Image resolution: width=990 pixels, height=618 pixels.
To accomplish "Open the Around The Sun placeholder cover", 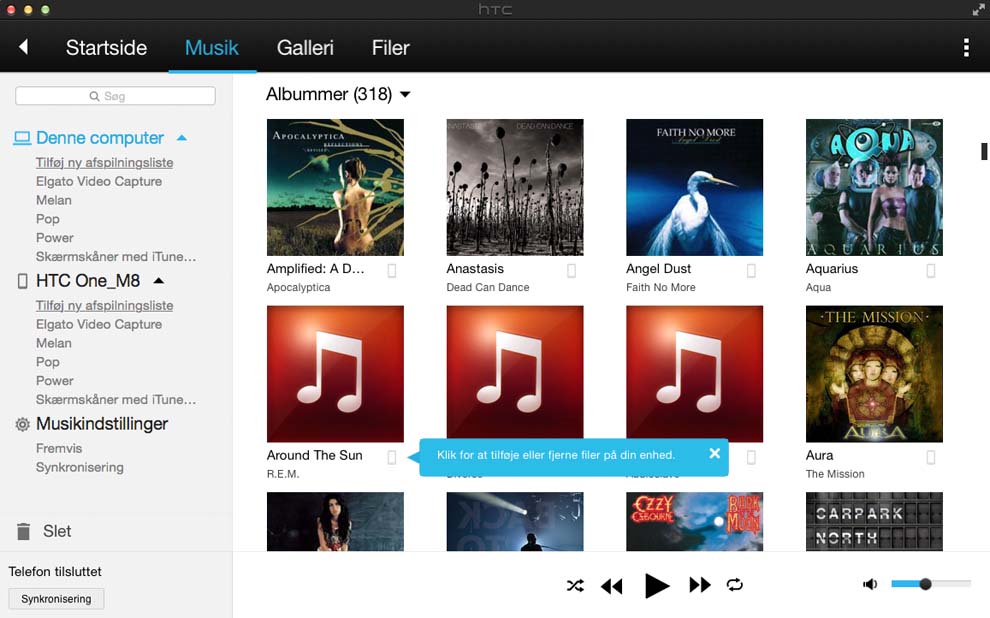I will click(335, 374).
